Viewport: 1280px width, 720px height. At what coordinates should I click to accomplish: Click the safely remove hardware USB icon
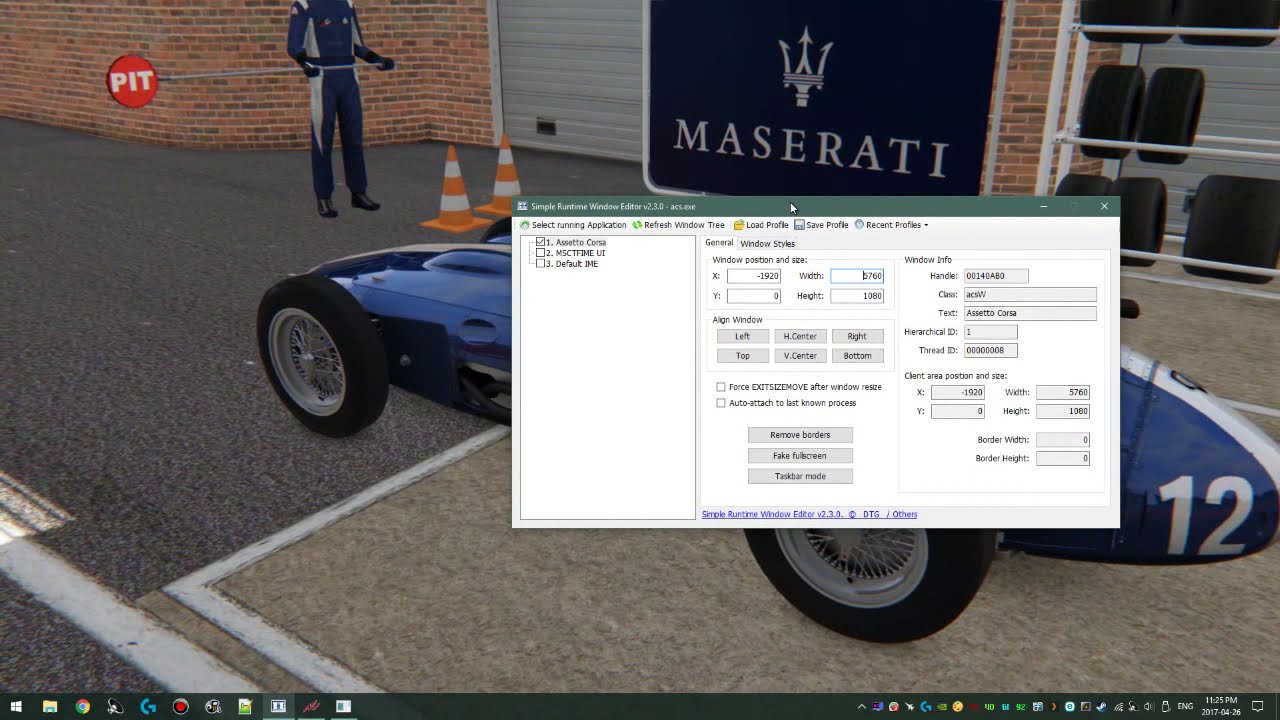click(x=1166, y=707)
